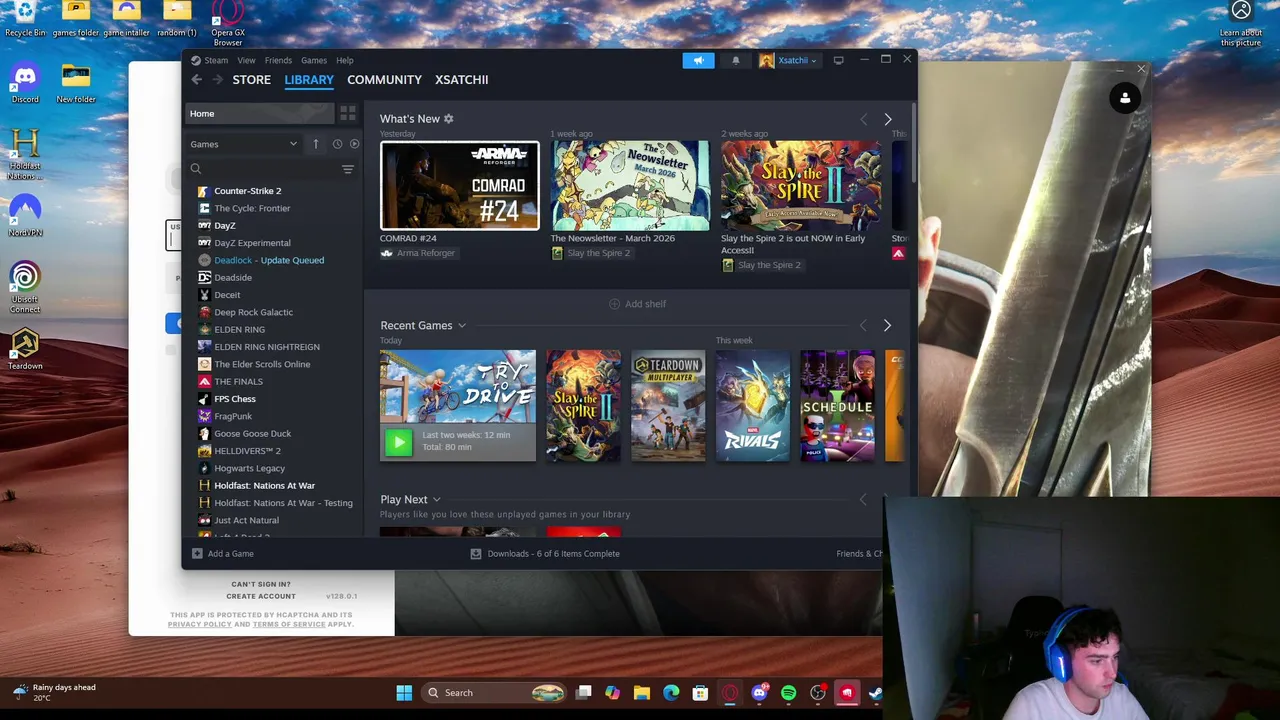The width and height of the screenshot is (1280, 720).
Task: Open Microsoft Edge from taskbar
Action: click(671, 693)
